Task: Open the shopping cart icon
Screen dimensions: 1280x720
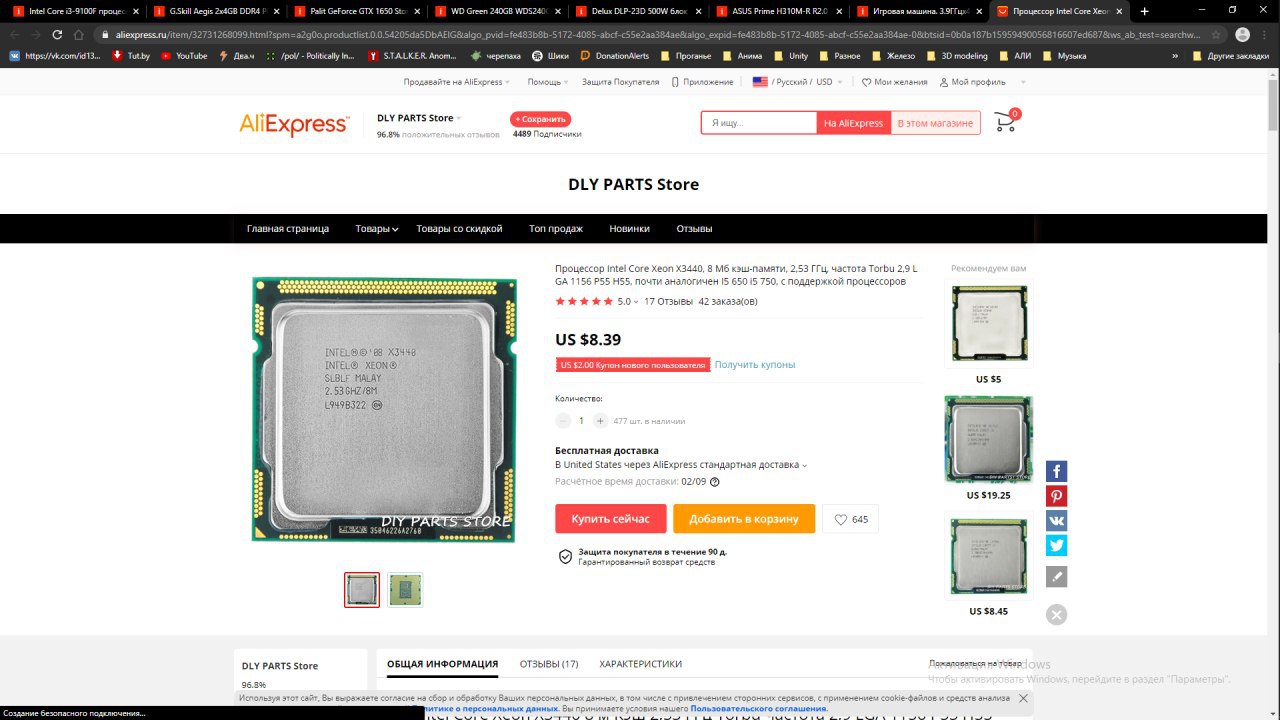Action: pos(1005,124)
